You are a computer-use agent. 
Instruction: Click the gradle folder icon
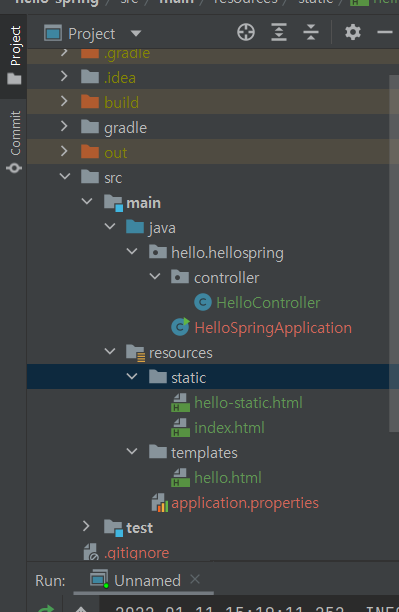point(90,126)
